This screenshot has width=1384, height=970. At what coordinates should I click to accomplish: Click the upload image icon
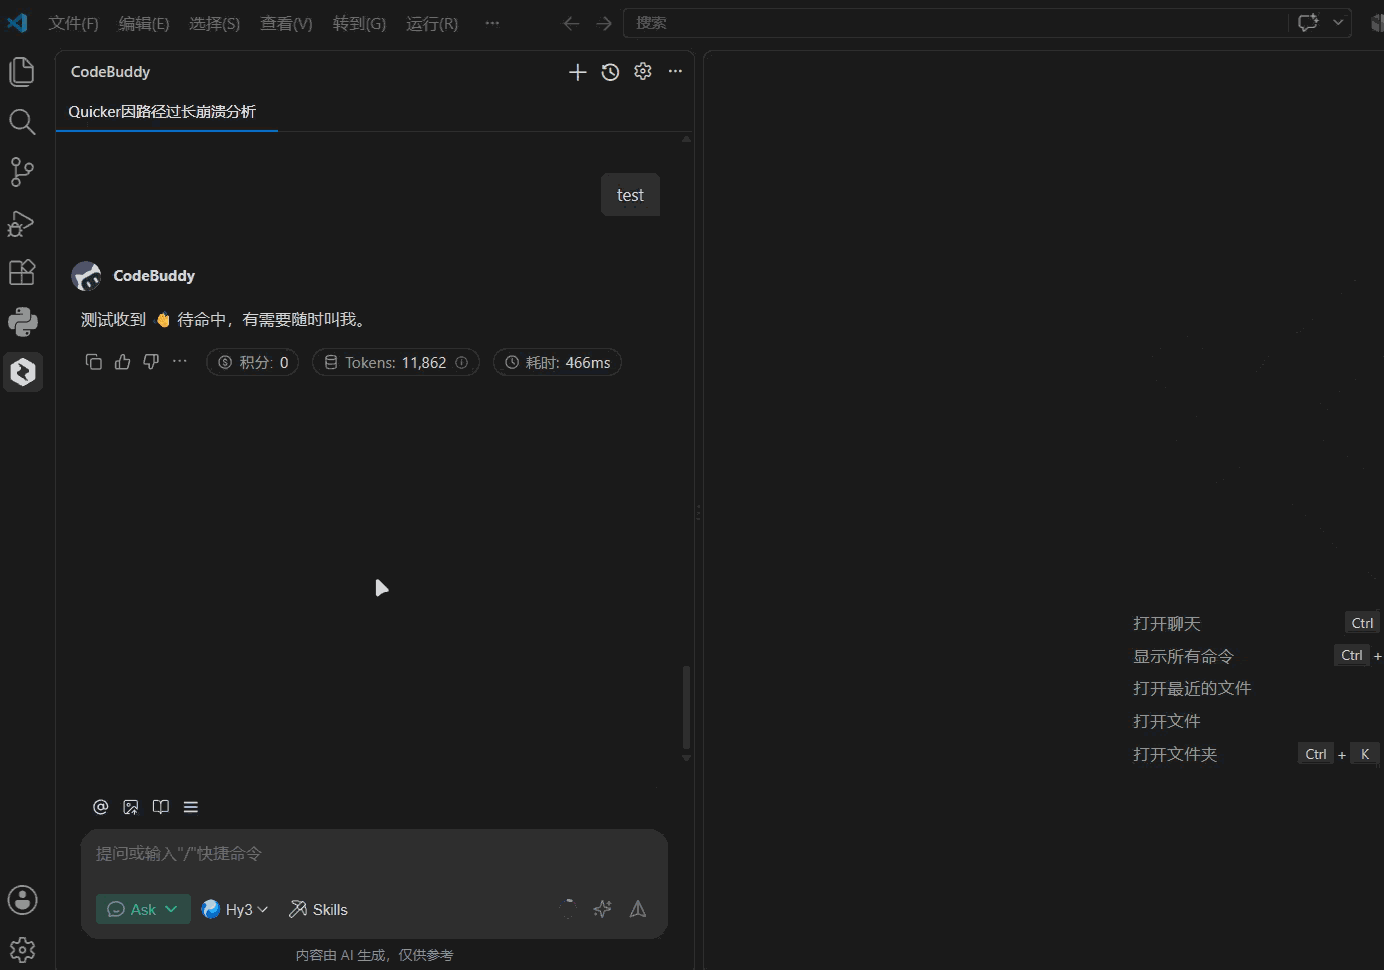point(130,807)
